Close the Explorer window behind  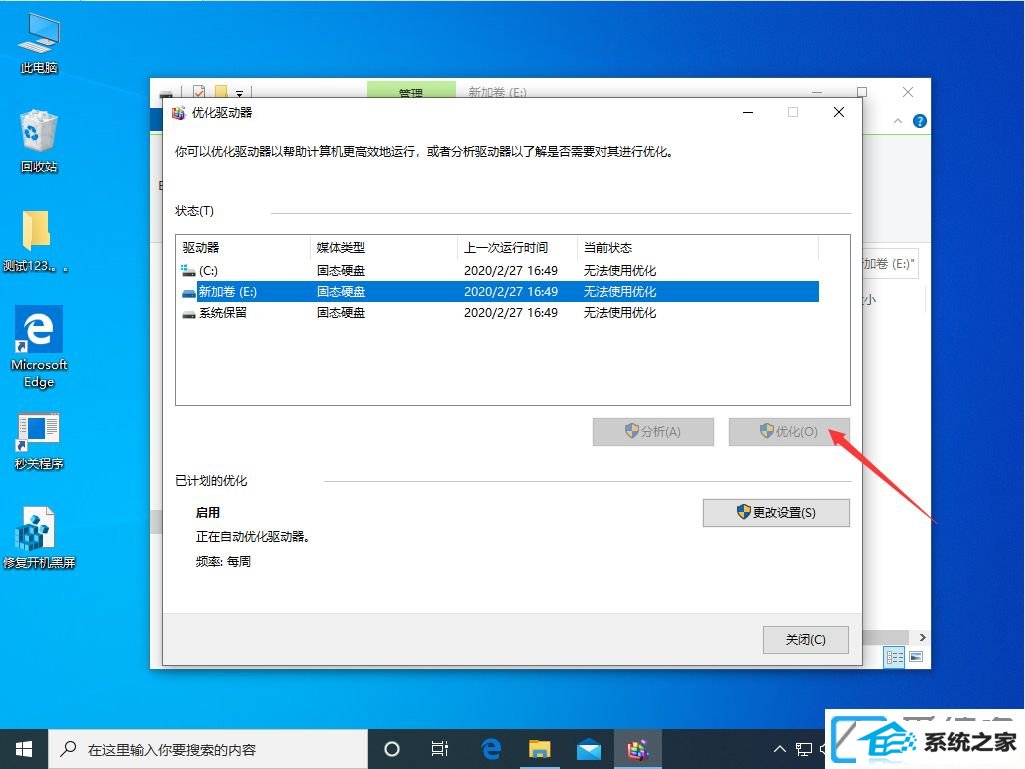click(907, 92)
